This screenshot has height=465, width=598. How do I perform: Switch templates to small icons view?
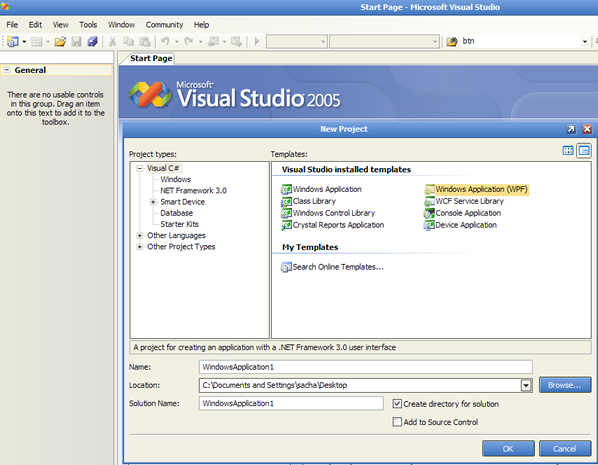(x=584, y=151)
